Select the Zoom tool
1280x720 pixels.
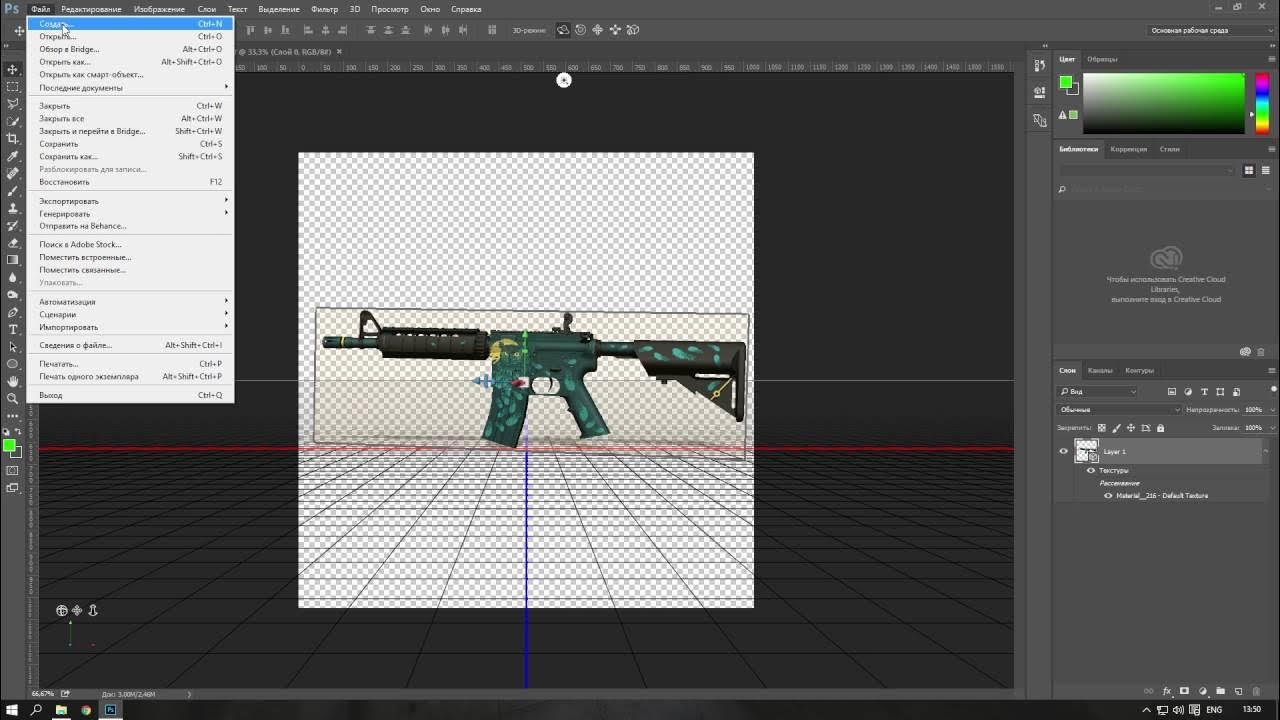(x=13, y=398)
